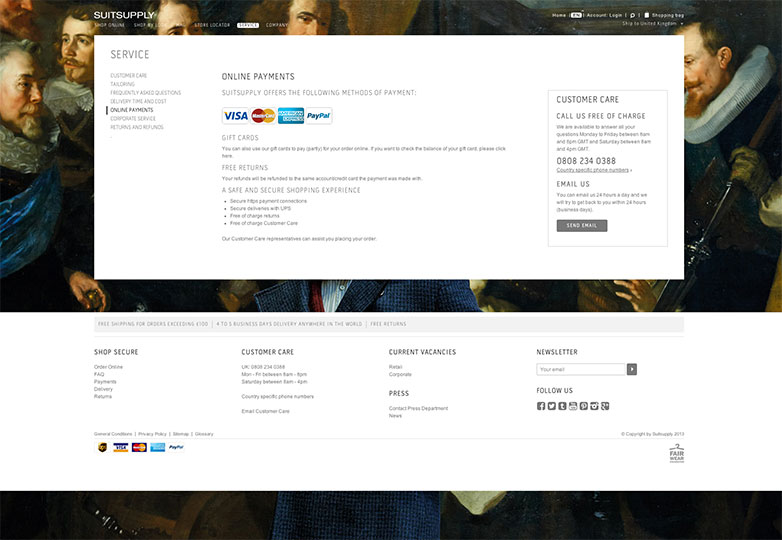Image resolution: width=782 pixels, height=540 pixels.
Task: Open the Facebook icon under Follow Us
Action: click(541, 406)
